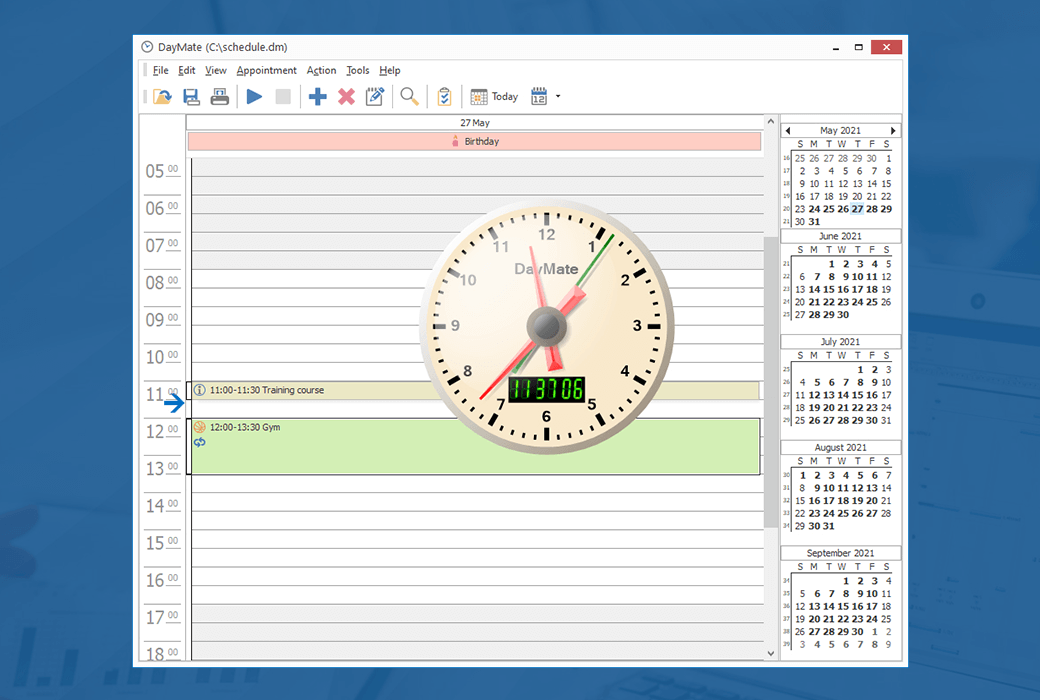Go to previous month arrow
The width and height of the screenshot is (1040, 700).
click(788, 131)
